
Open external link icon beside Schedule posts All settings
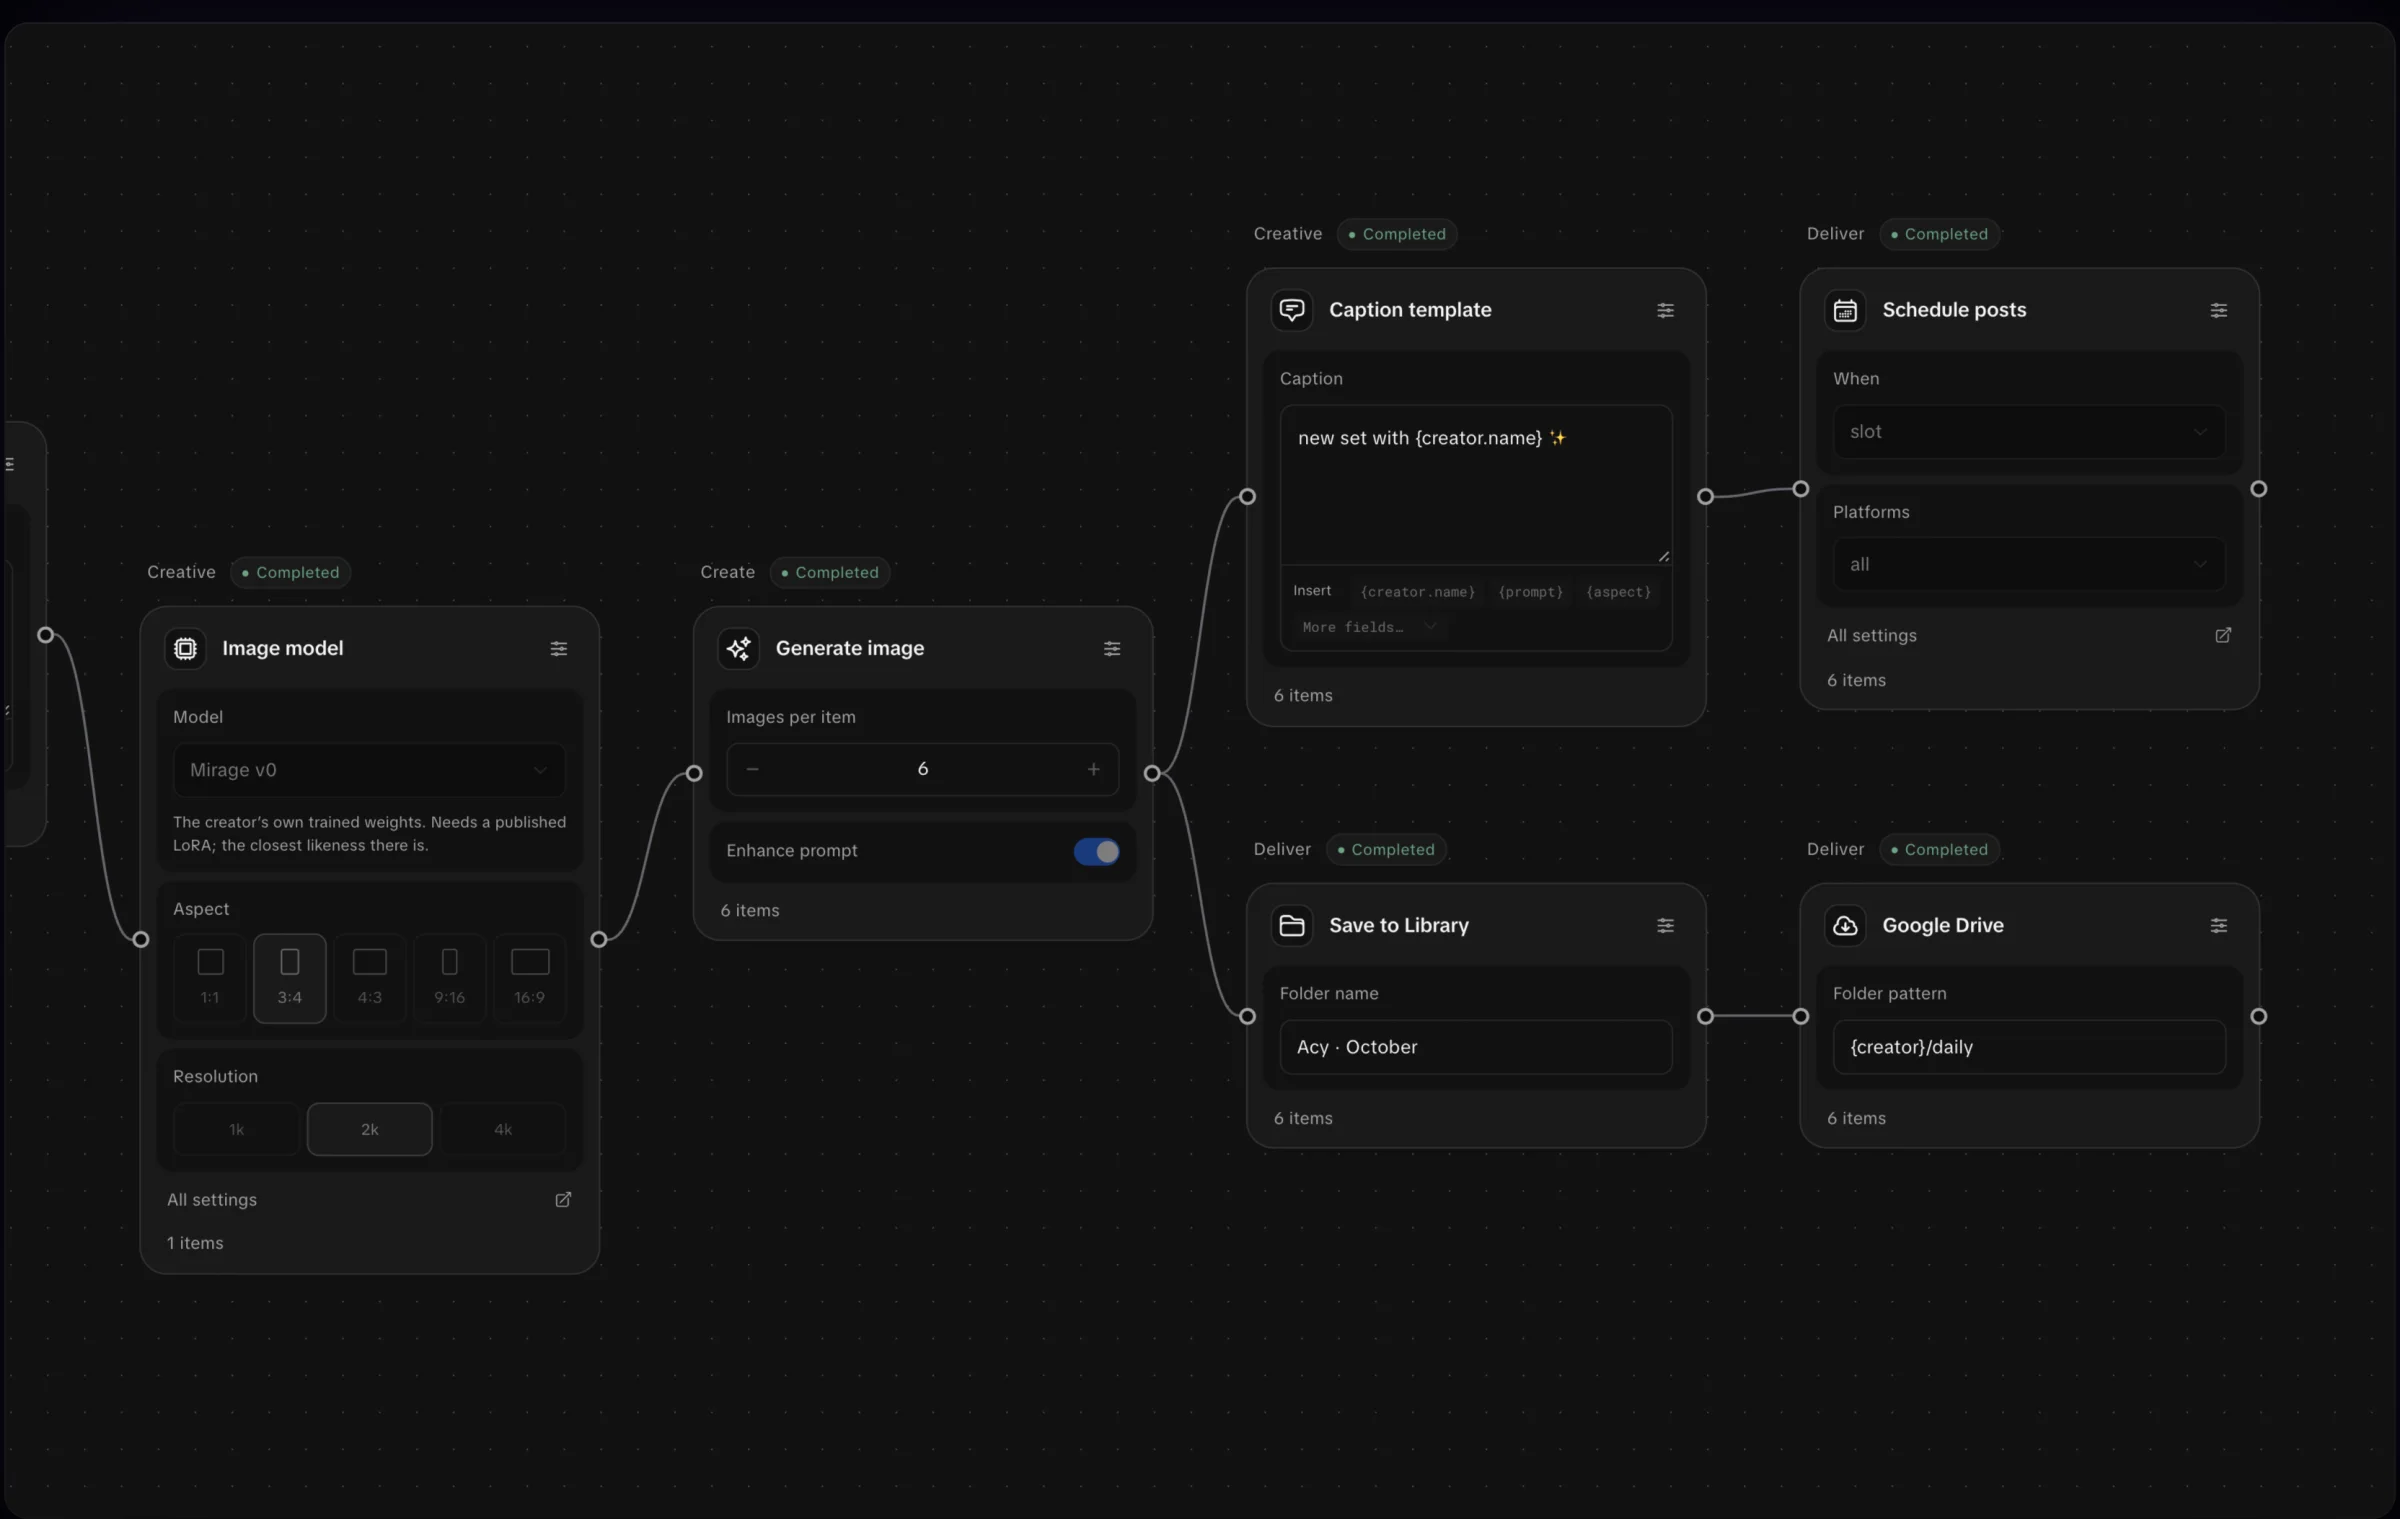tap(2223, 635)
